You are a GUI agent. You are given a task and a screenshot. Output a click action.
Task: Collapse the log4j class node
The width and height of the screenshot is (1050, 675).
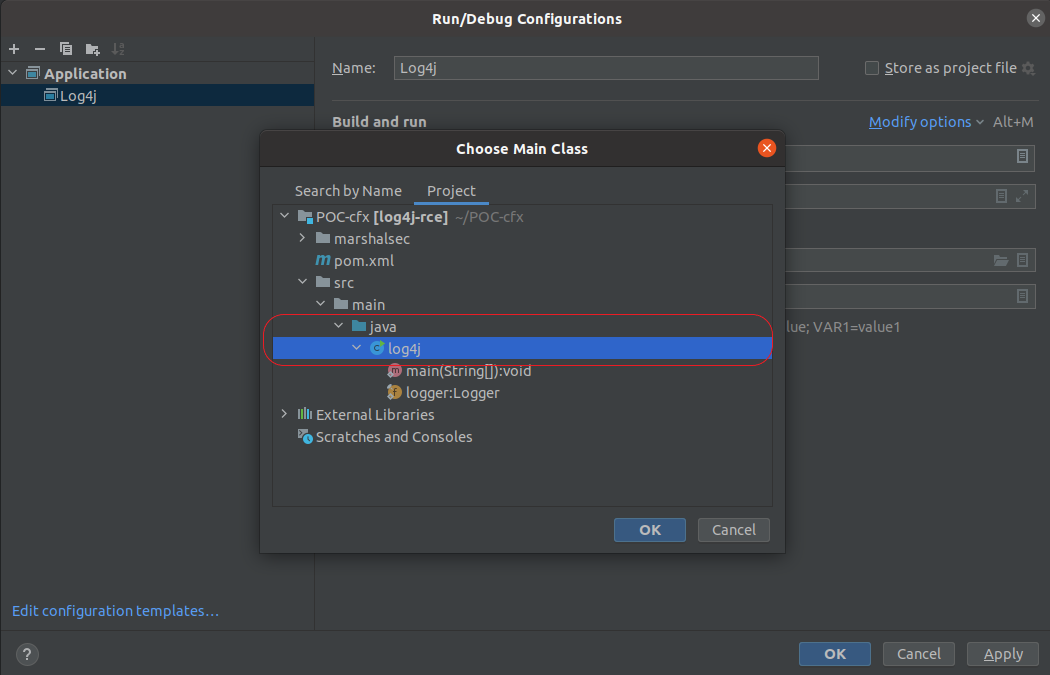[357, 348]
